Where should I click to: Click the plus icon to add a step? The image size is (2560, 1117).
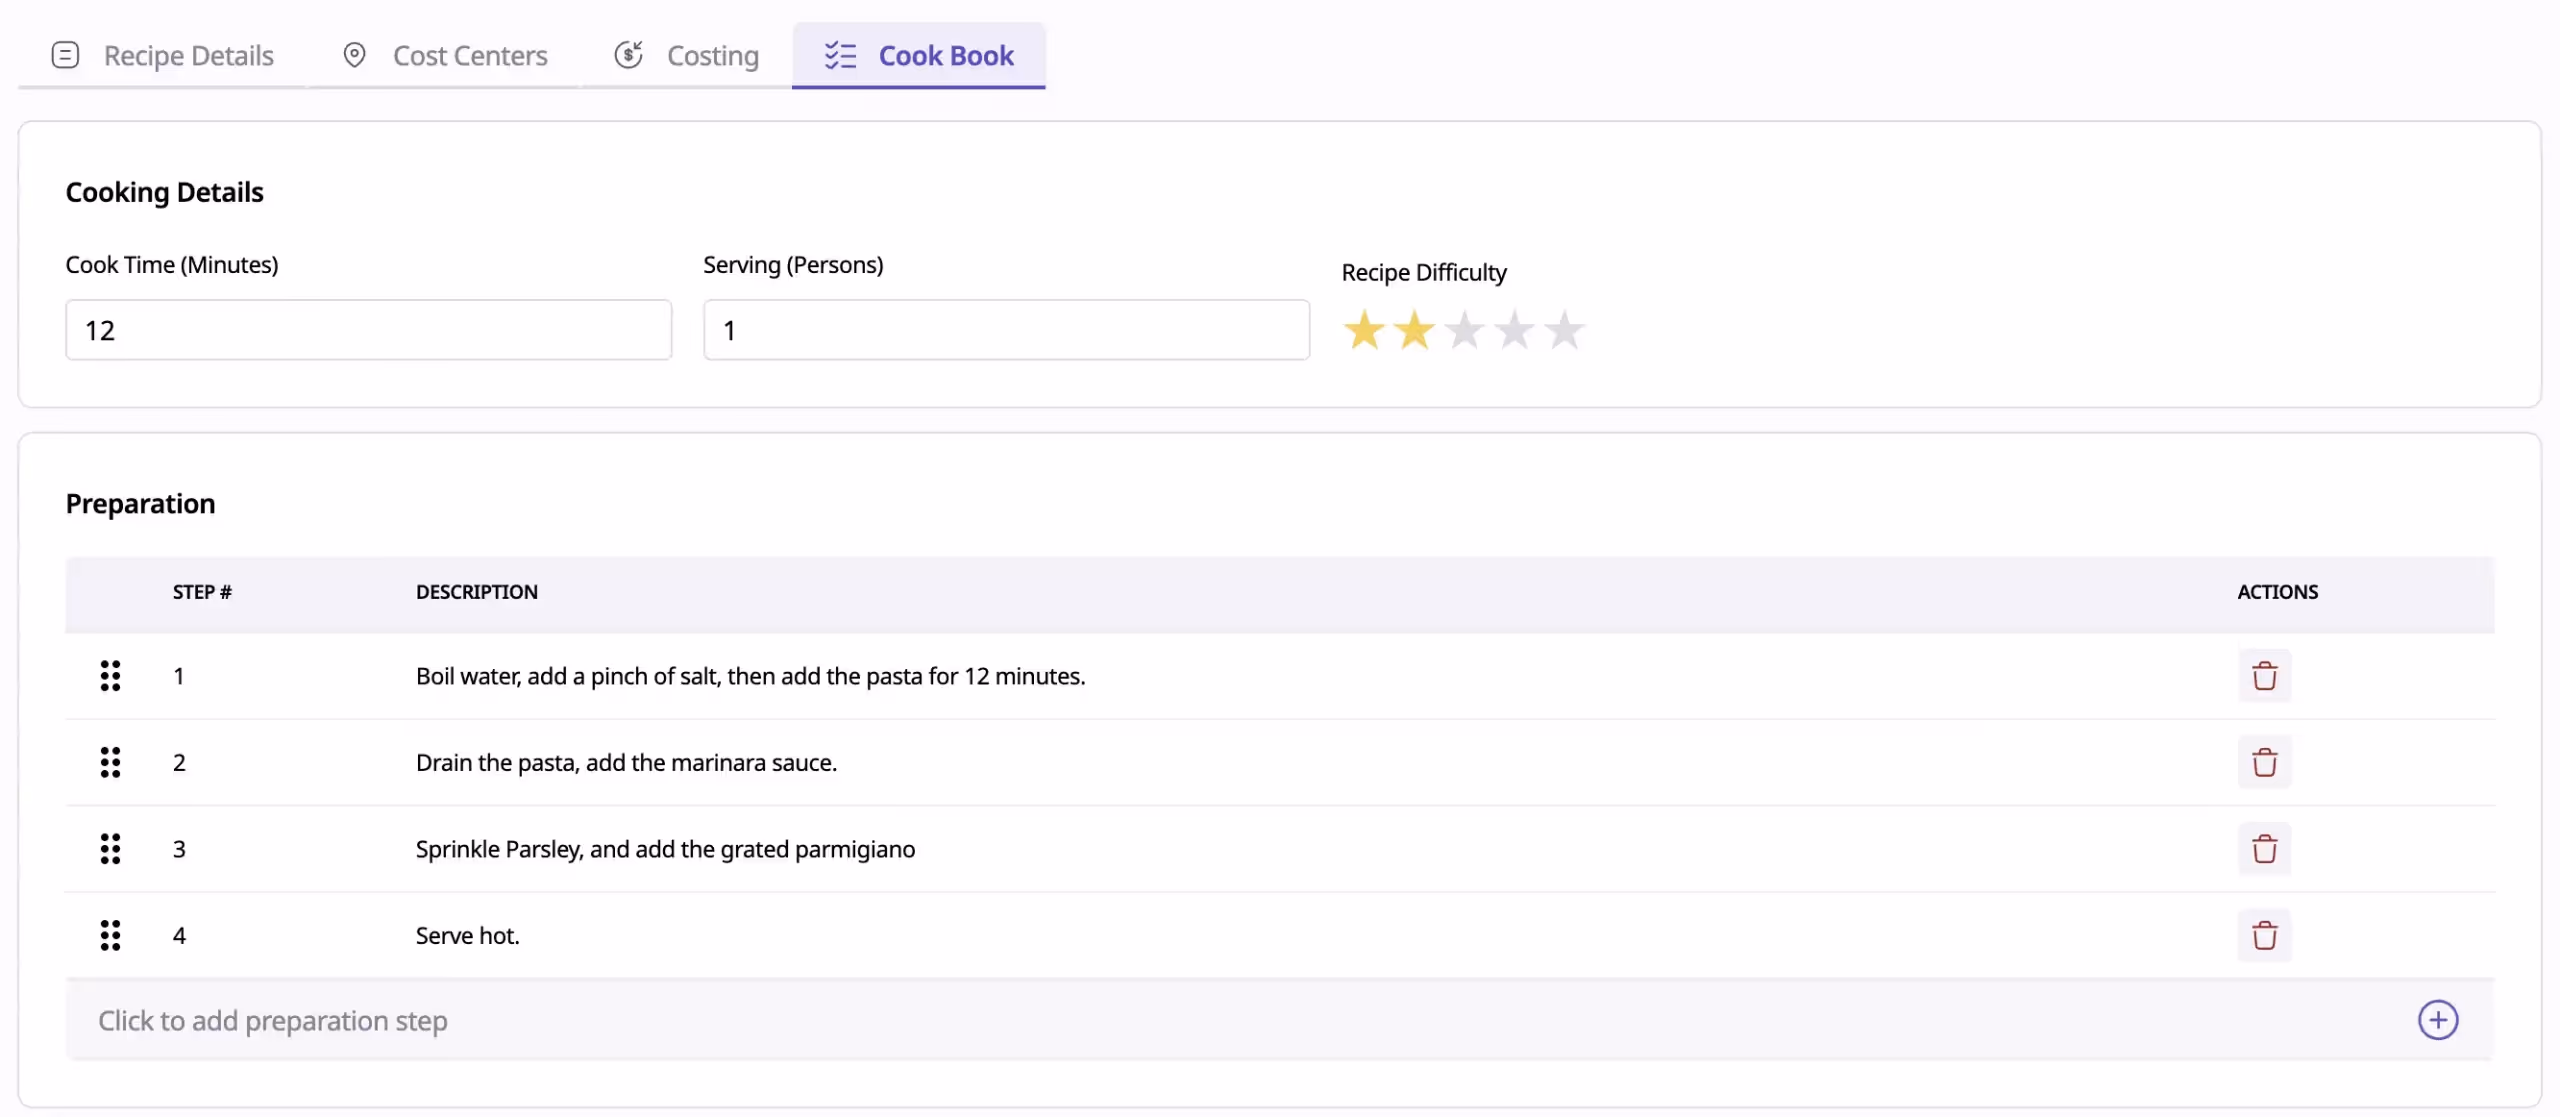(2438, 1020)
